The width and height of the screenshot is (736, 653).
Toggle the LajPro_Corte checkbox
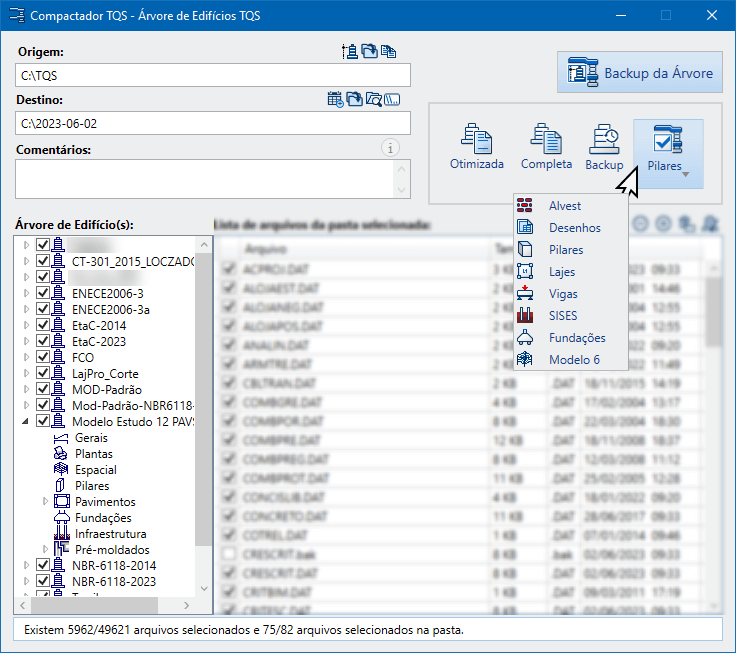pos(42,374)
